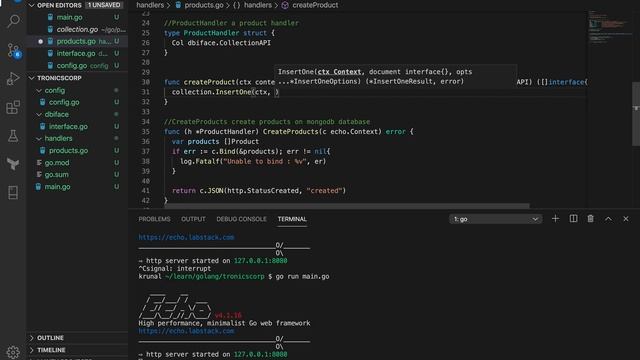The height and width of the screenshot is (360, 640).
Task: Open go.mod file in explorer
Action: (x=57, y=162)
